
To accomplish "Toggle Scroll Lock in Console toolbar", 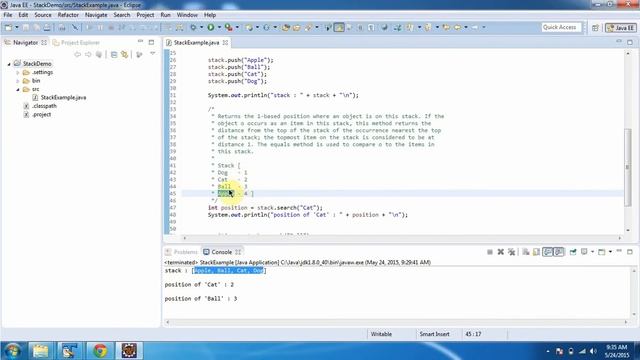I will pos(536,252).
